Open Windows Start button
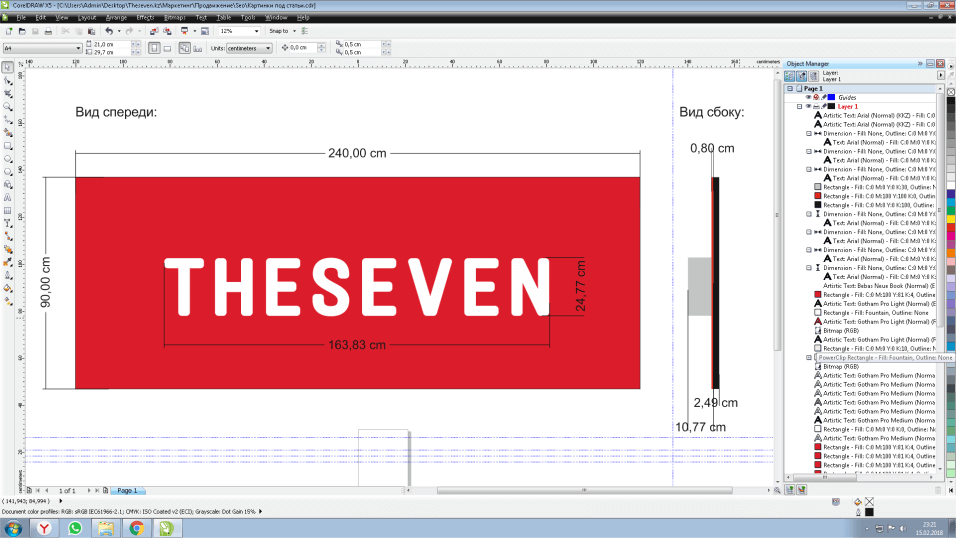The height and width of the screenshot is (538, 956). tap(13, 528)
